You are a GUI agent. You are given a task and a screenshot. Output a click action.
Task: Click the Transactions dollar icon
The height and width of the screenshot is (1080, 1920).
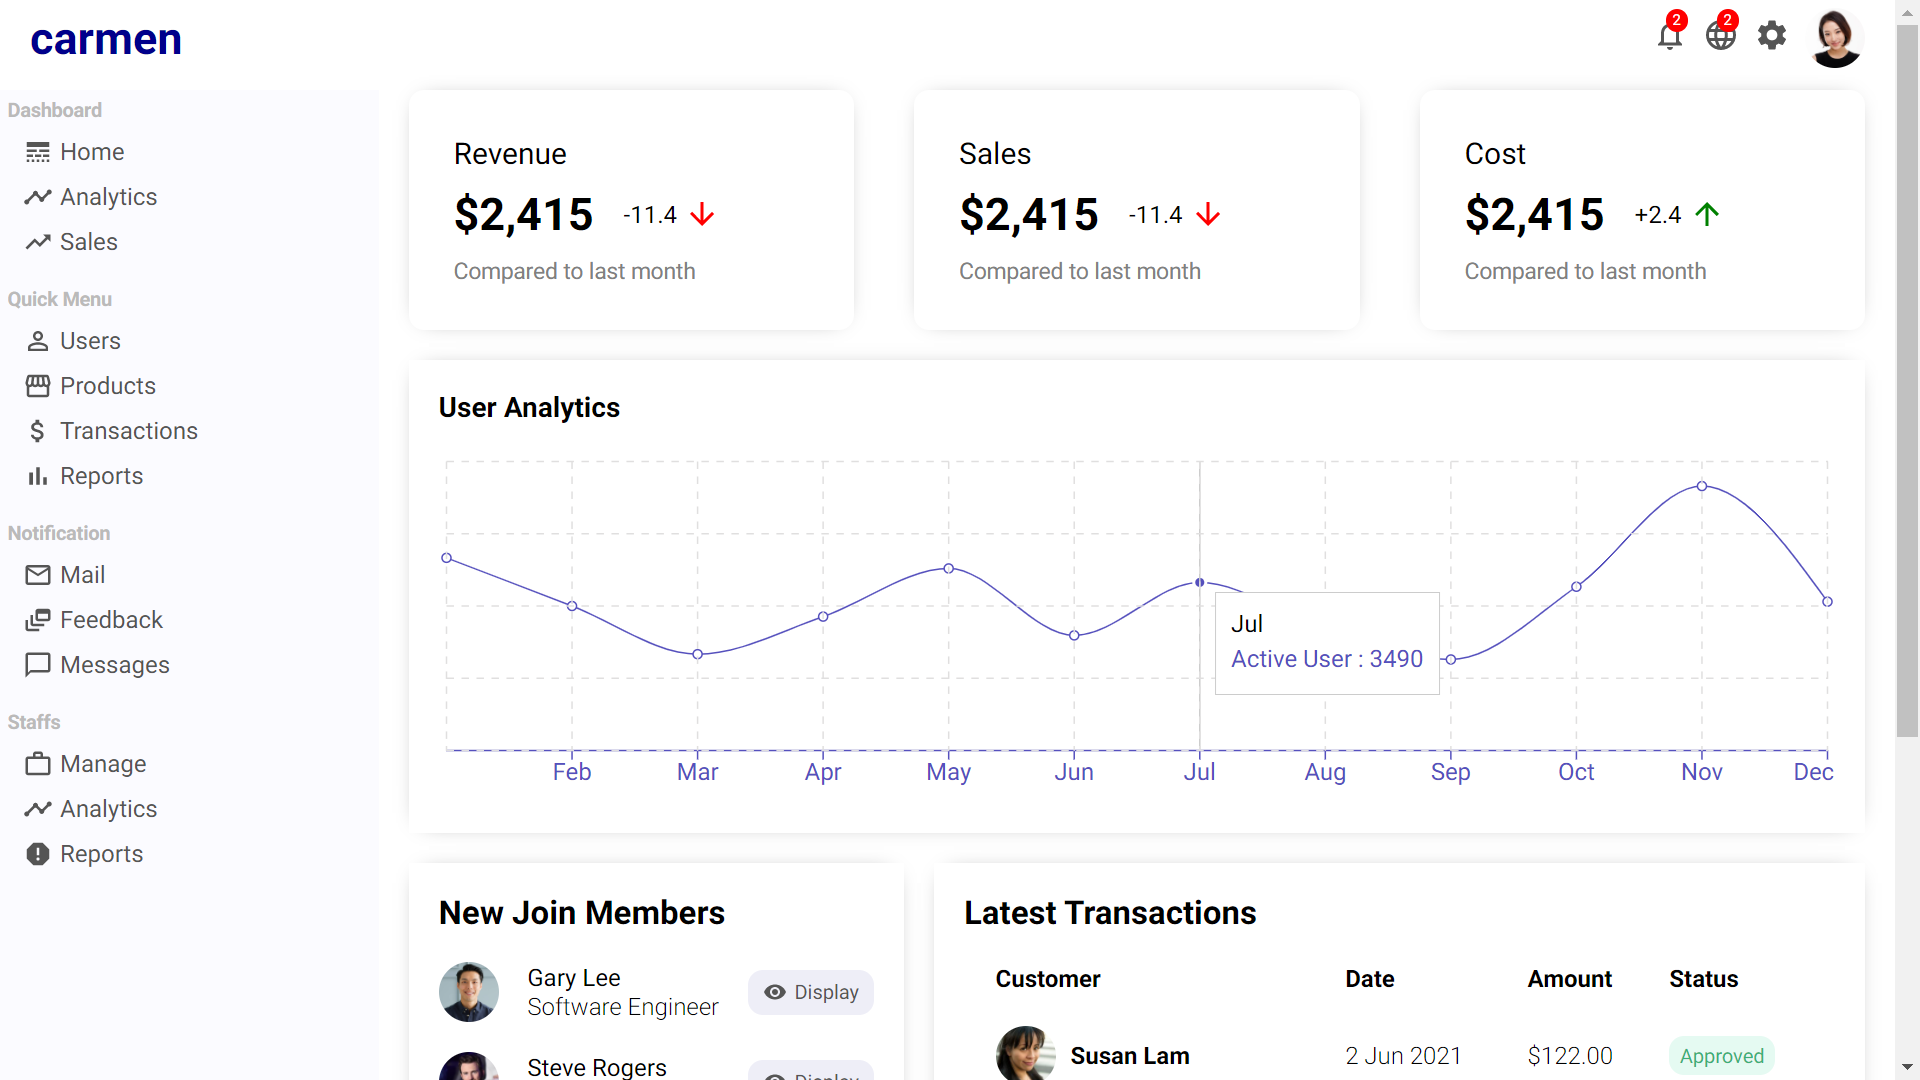(38, 431)
